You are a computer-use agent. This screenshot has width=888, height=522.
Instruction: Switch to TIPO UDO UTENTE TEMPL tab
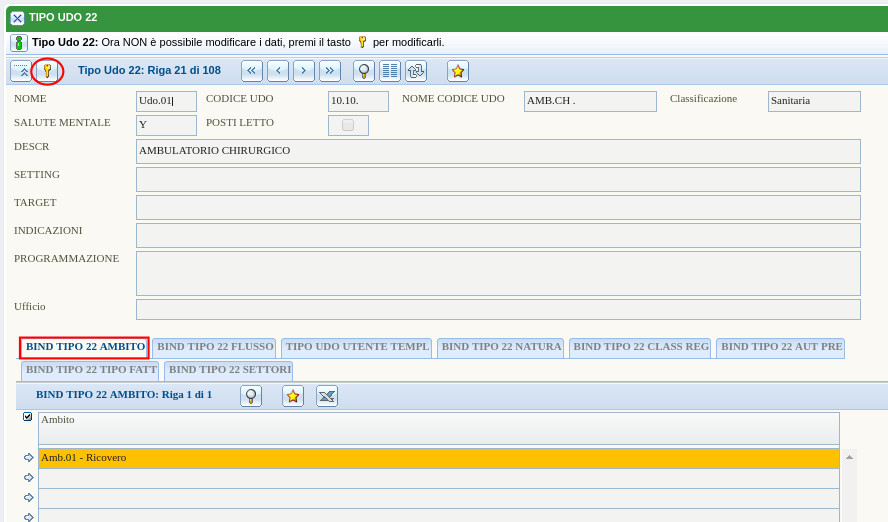[x=357, y=347]
